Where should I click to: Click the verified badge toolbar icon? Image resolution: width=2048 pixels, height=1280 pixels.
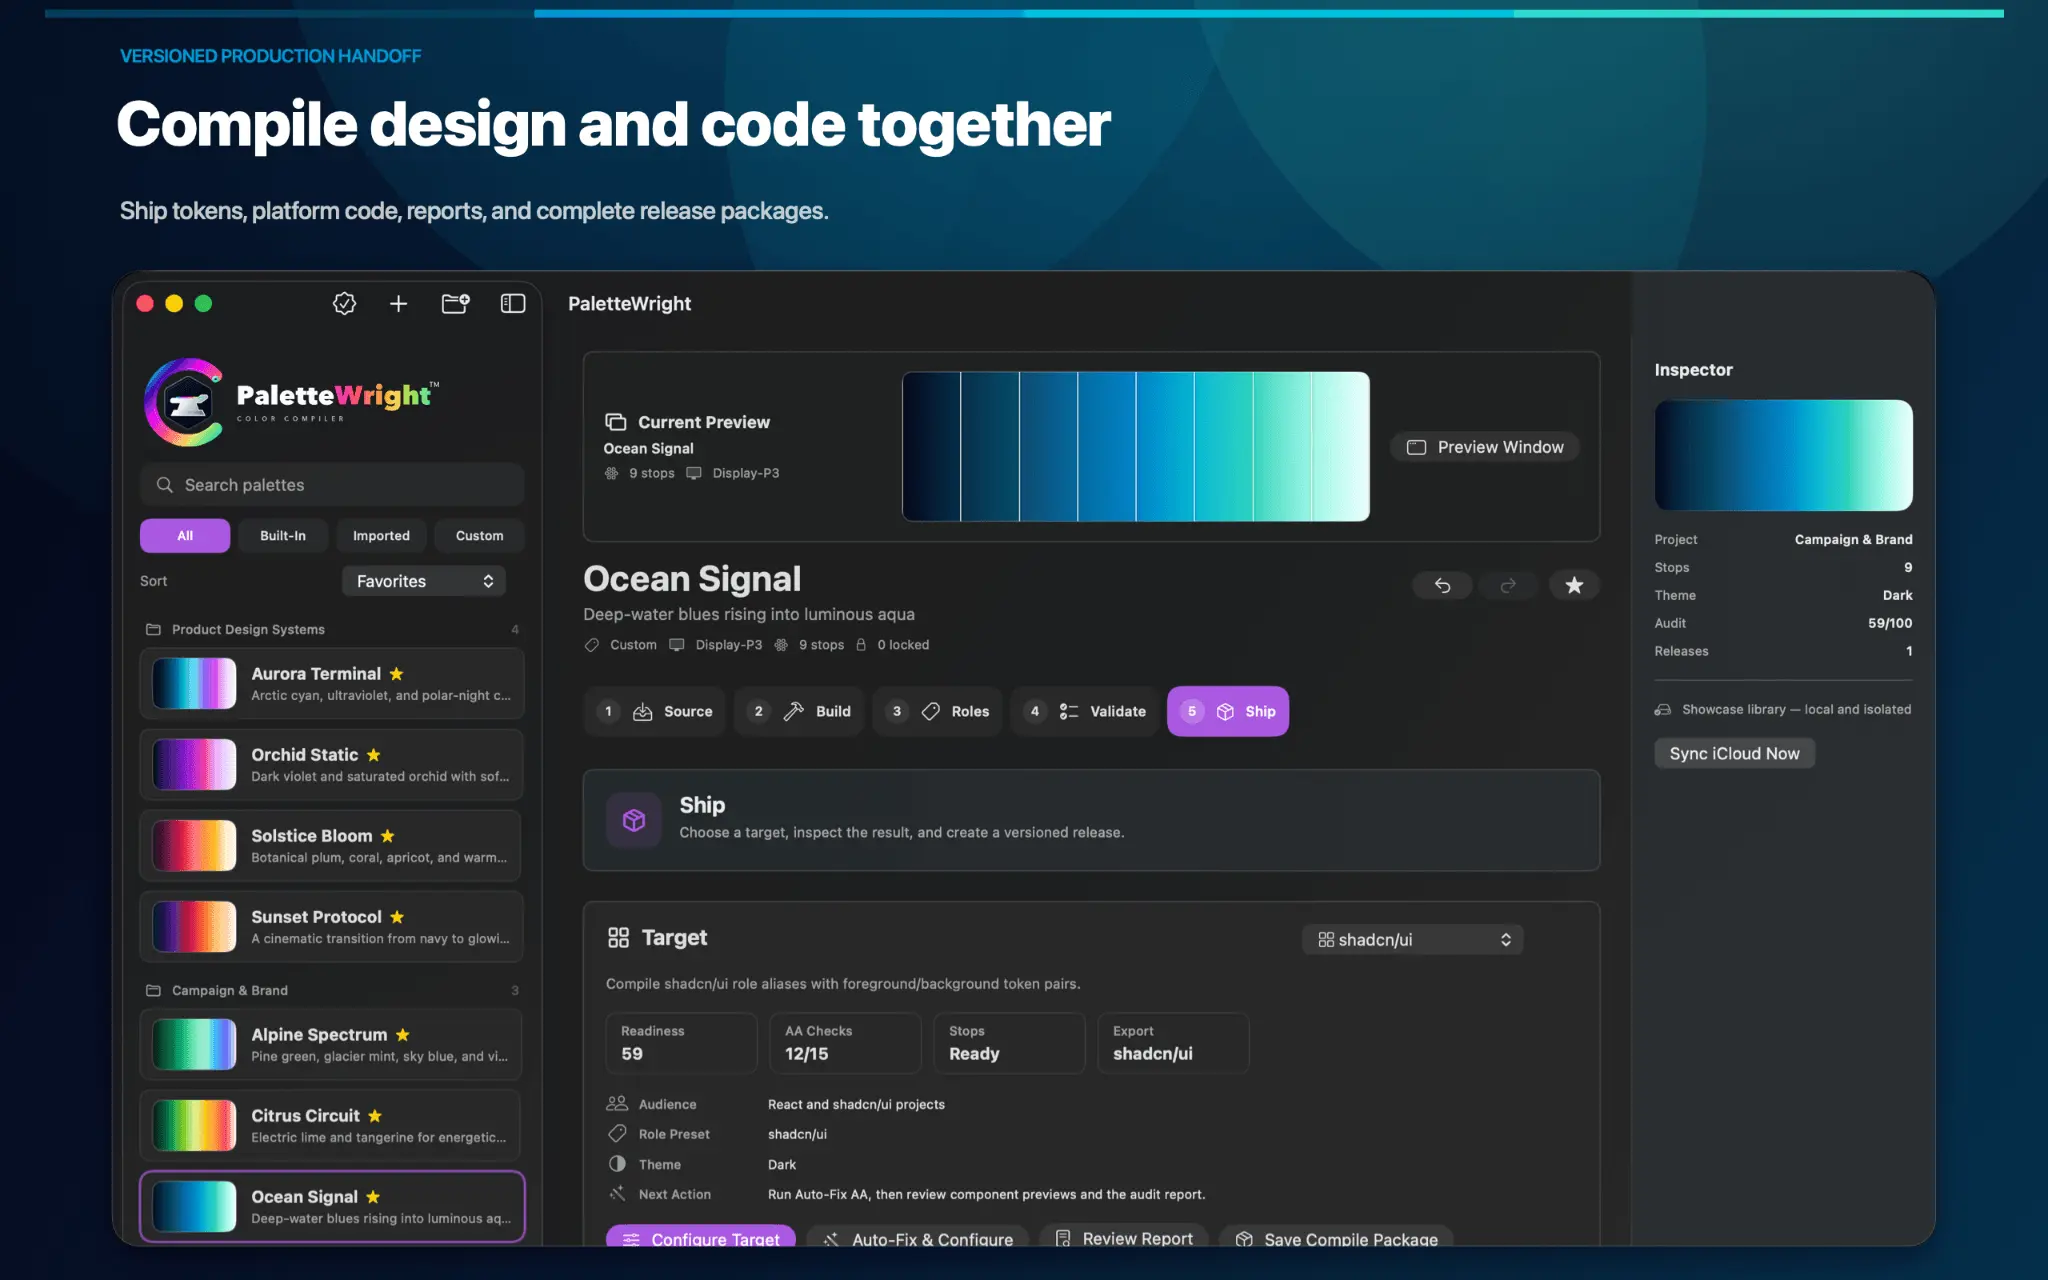point(344,303)
